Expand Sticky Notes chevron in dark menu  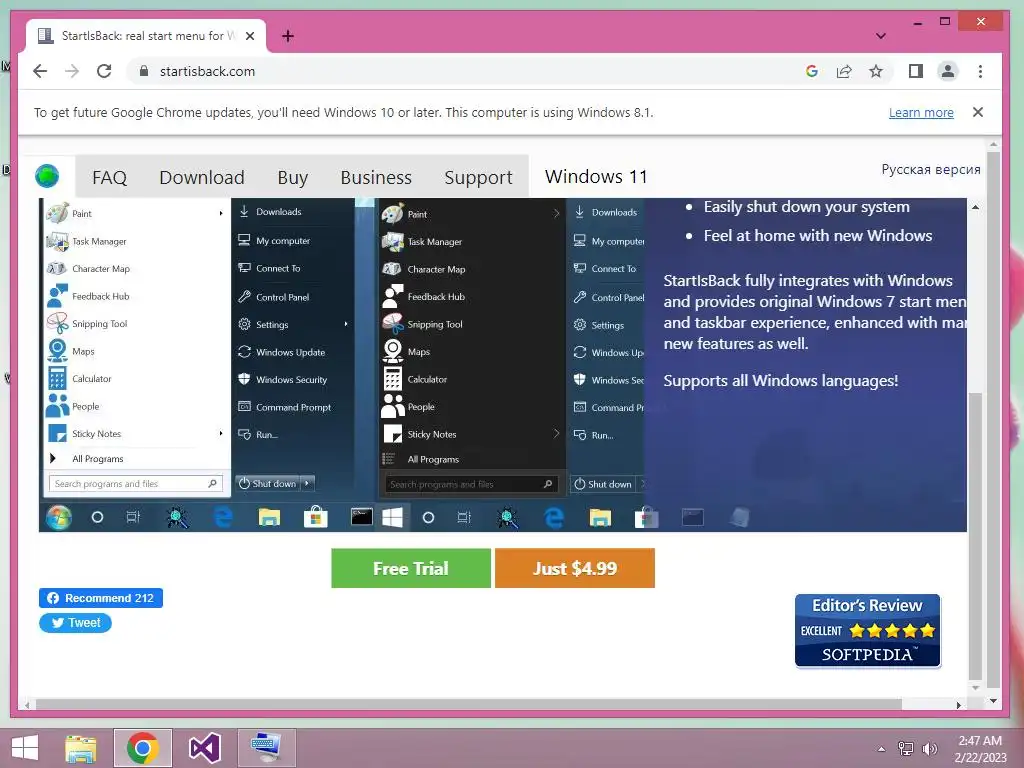tap(556, 434)
